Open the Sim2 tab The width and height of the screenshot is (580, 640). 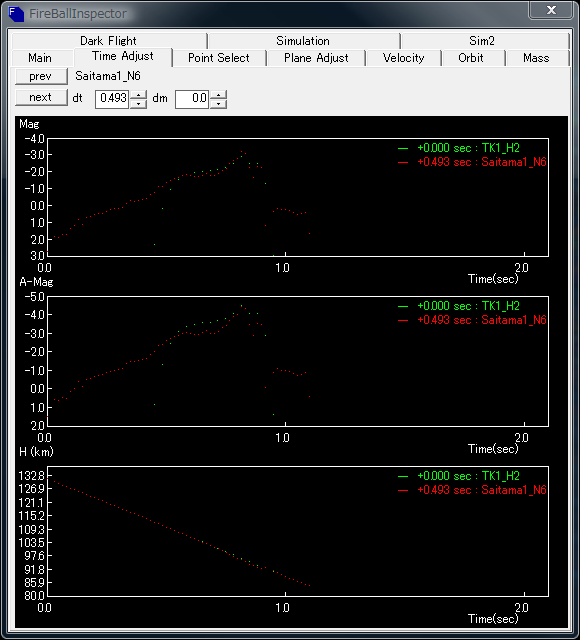tap(482, 41)
